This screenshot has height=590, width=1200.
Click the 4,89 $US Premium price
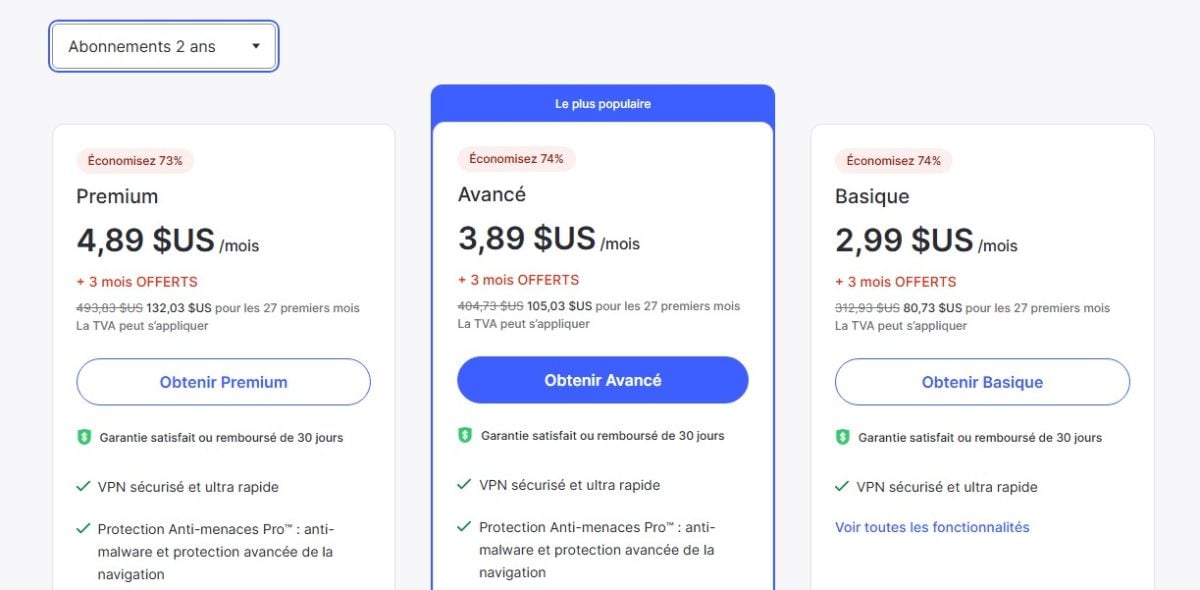tap(146, 241)
